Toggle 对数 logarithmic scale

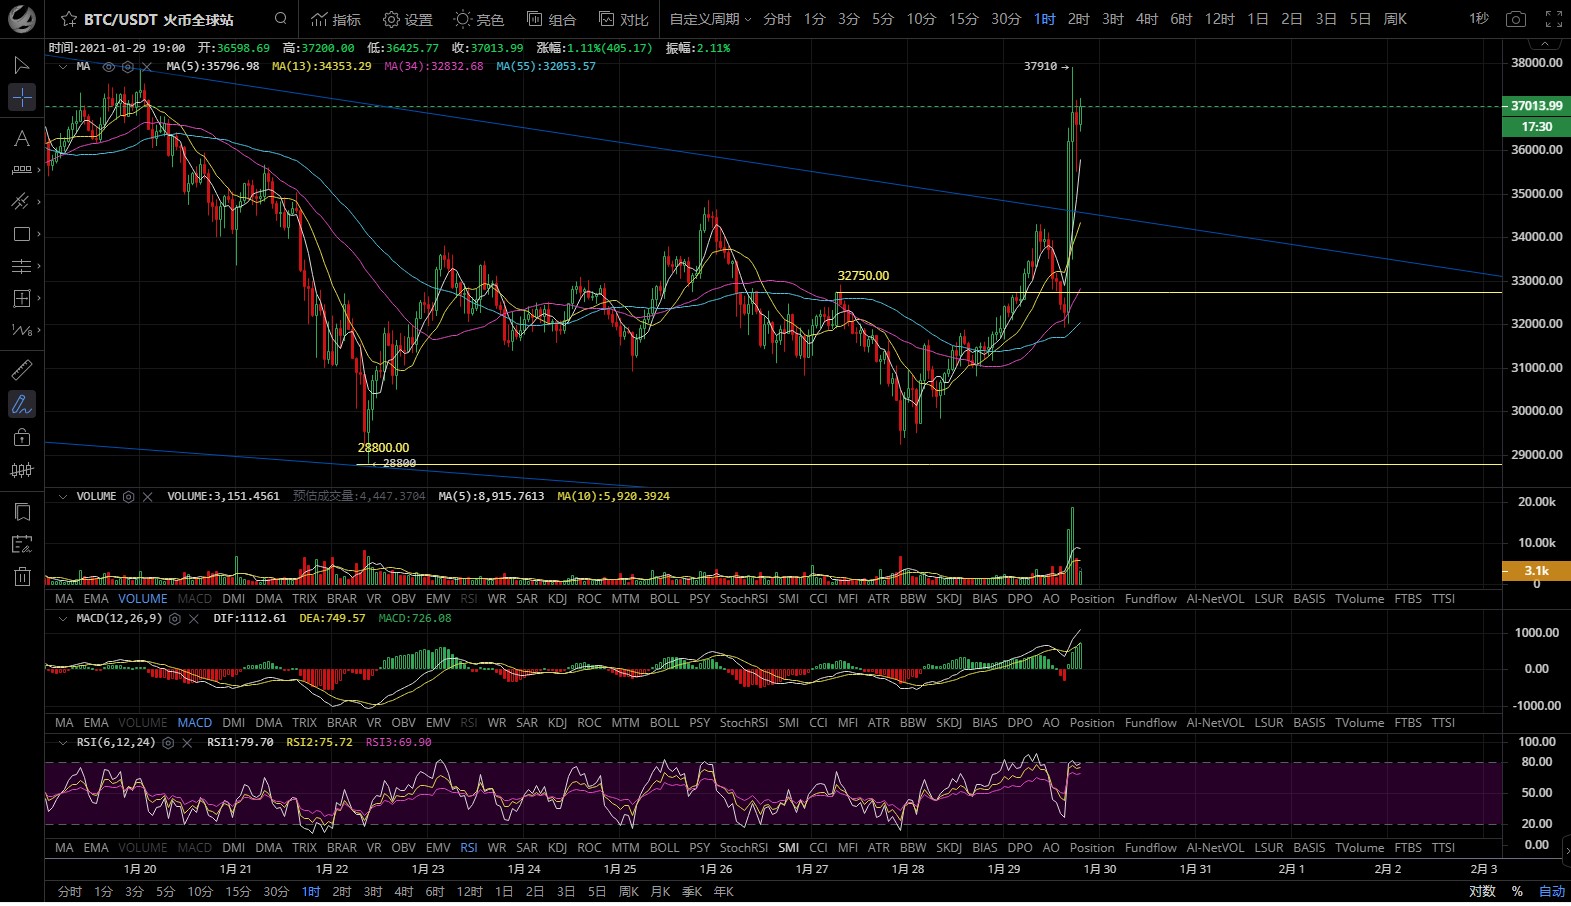tap(1482, 891)
